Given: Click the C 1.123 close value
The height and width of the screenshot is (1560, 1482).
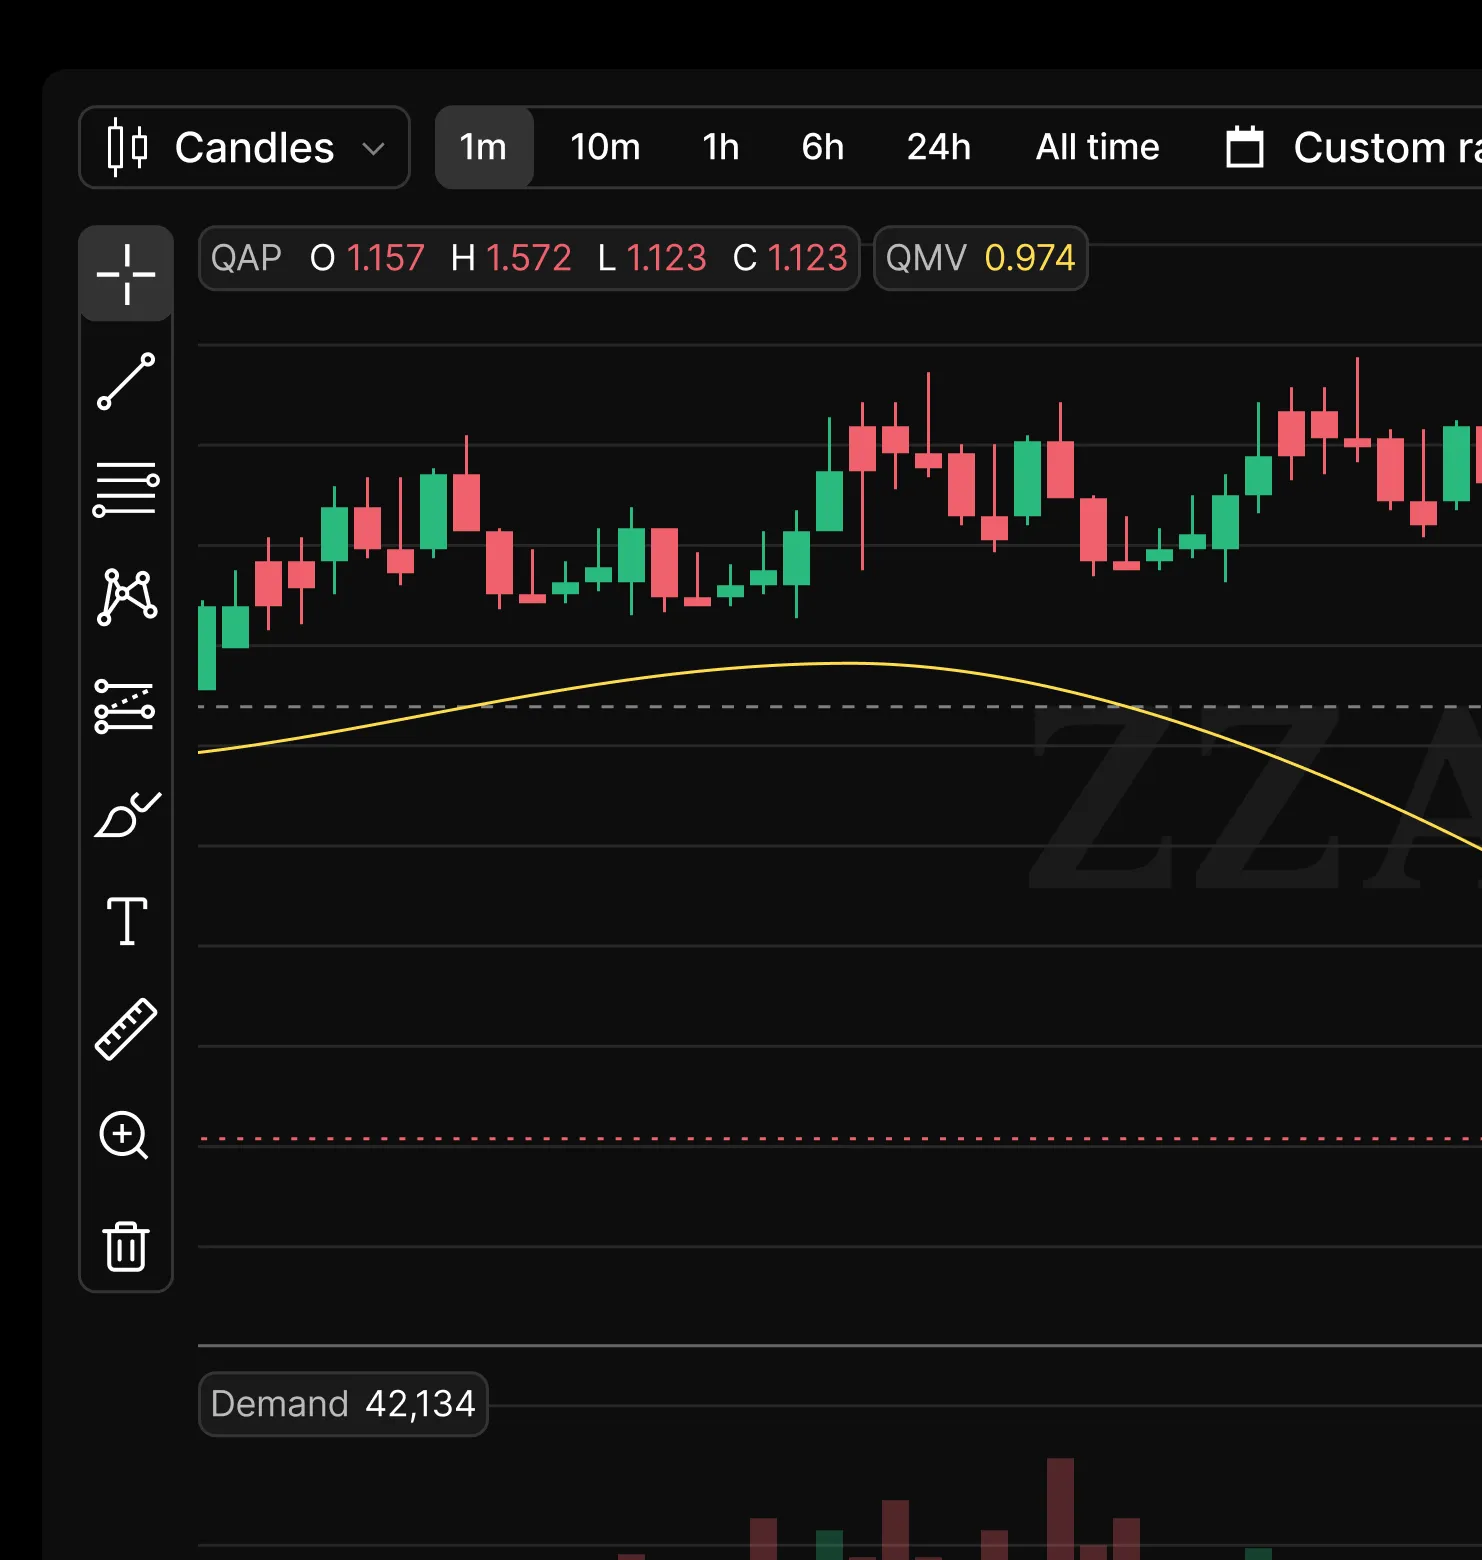Looking at the screenshot, I should click(x=790, y=258).
